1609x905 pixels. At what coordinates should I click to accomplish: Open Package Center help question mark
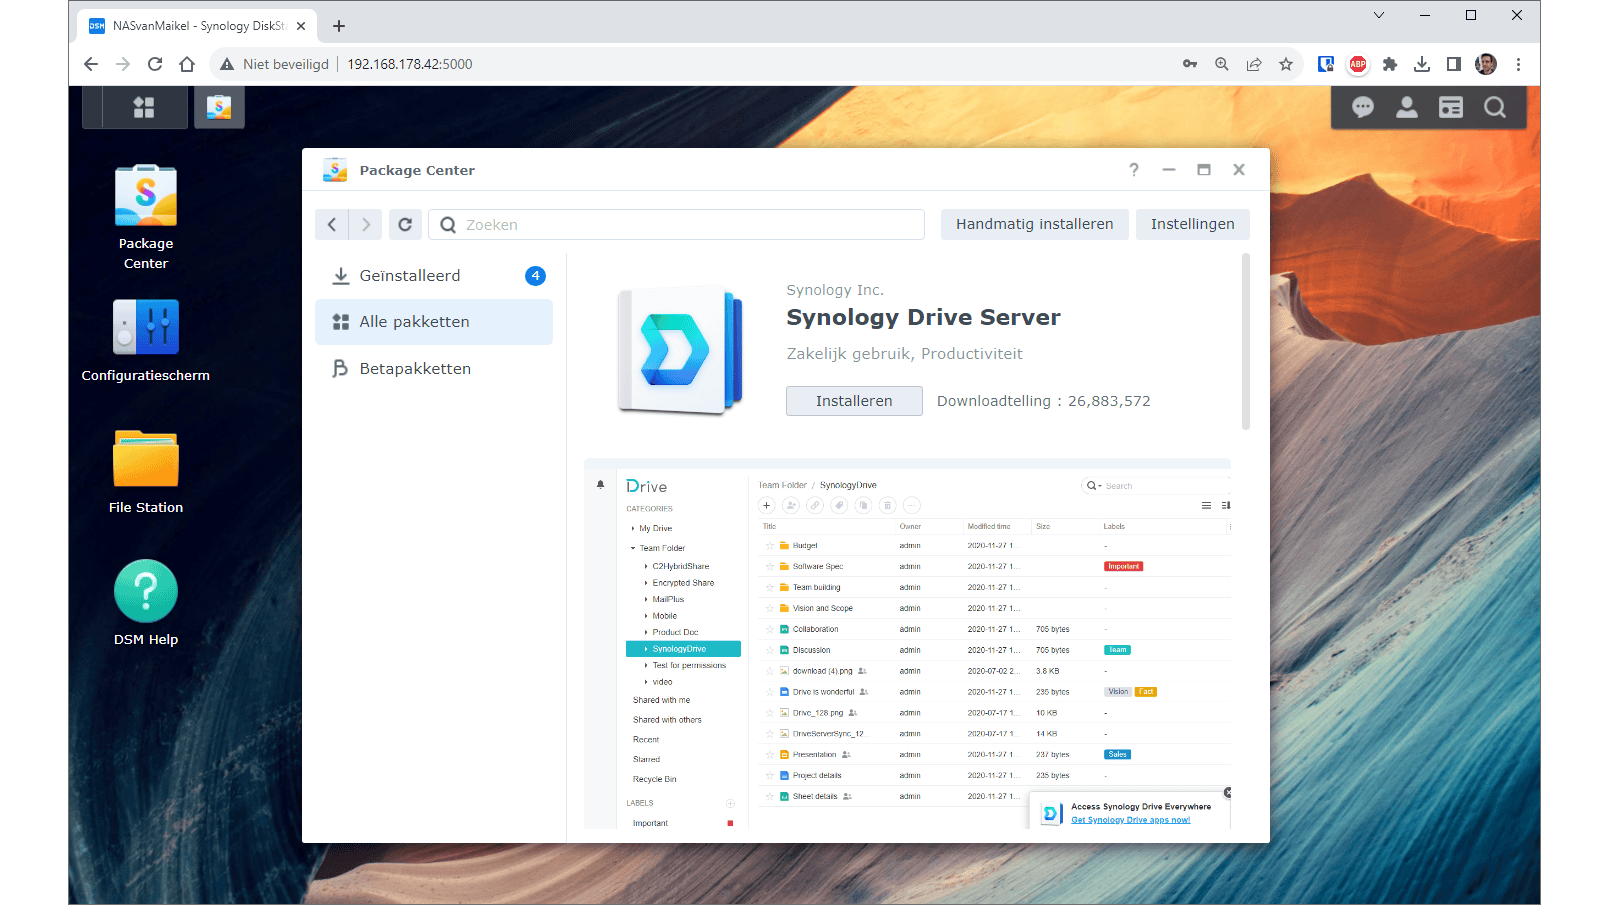coord(1134,170)
